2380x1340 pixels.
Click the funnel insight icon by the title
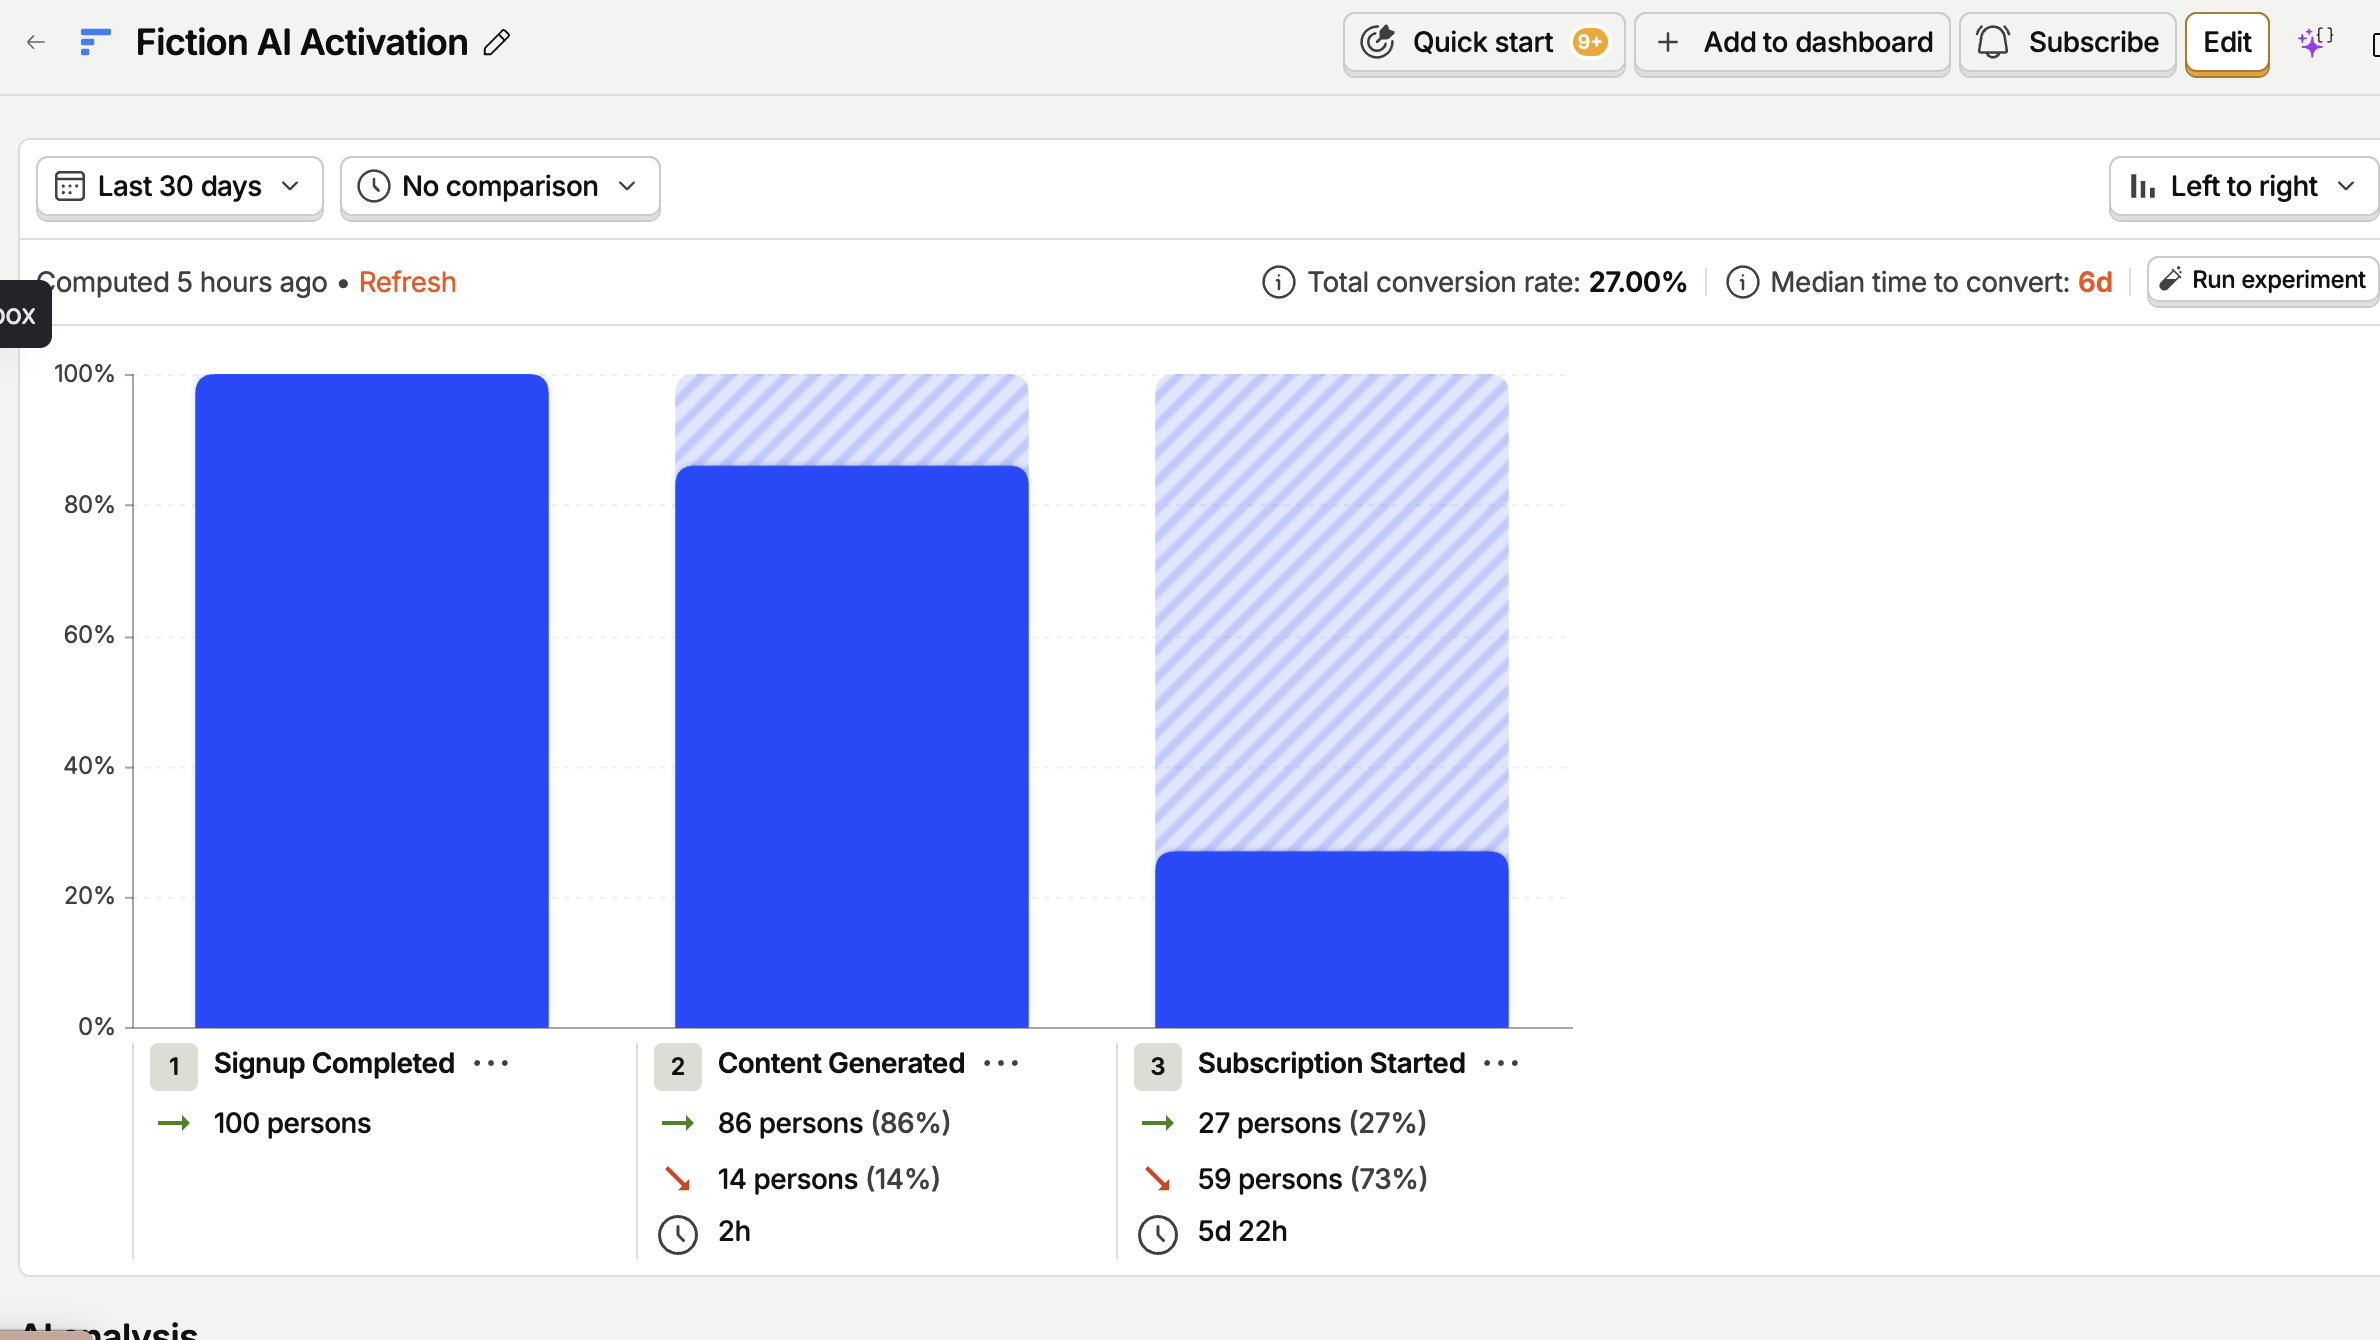point(95,42)
